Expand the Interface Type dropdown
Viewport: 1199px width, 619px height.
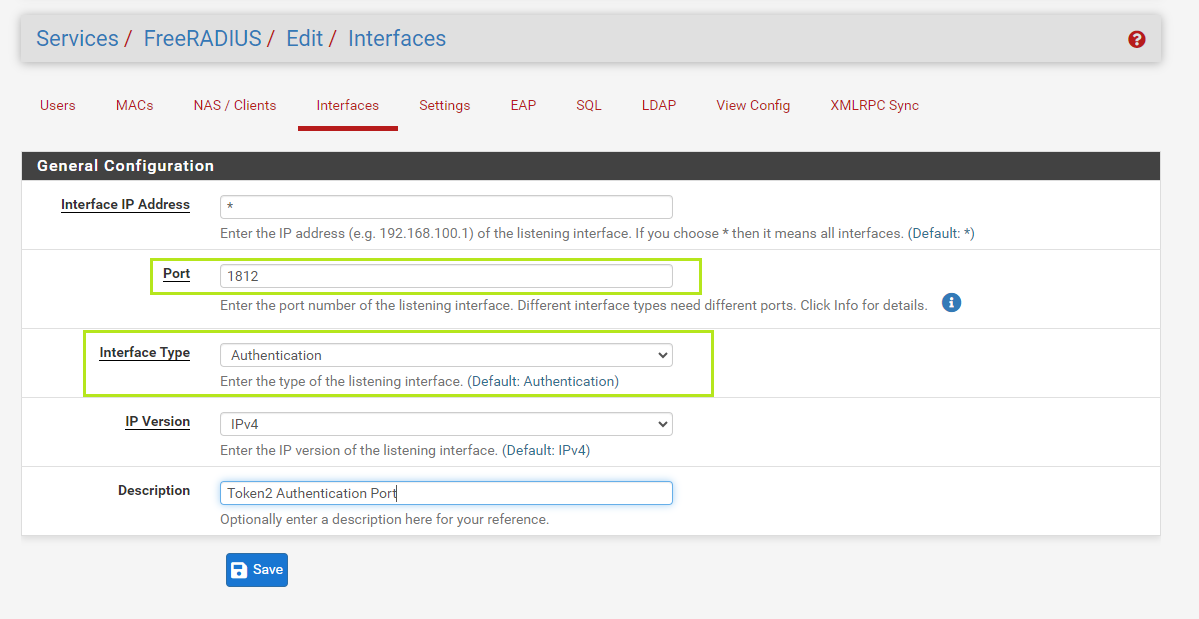tap(447, 355)
